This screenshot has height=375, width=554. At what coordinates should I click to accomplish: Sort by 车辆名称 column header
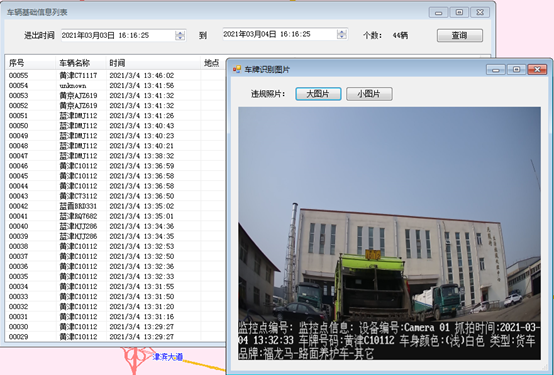pos(81,63)
